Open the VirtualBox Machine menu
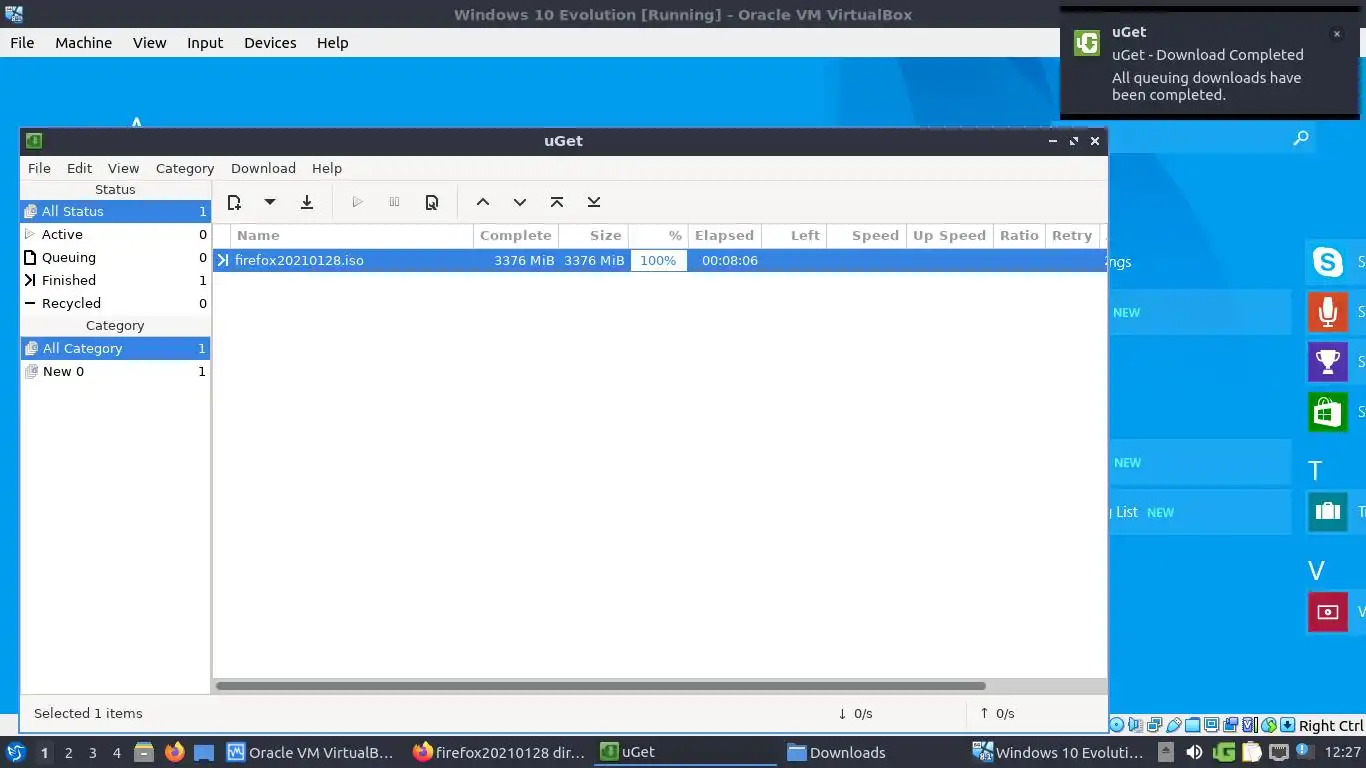Viewport: 1366px width, 768px height. click(83, 43)
